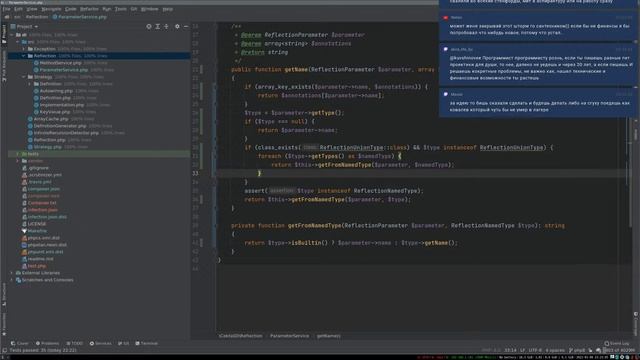Click the Expand All icon in Project panel
This screenshot has height=360, width=640.
(158, 27)
